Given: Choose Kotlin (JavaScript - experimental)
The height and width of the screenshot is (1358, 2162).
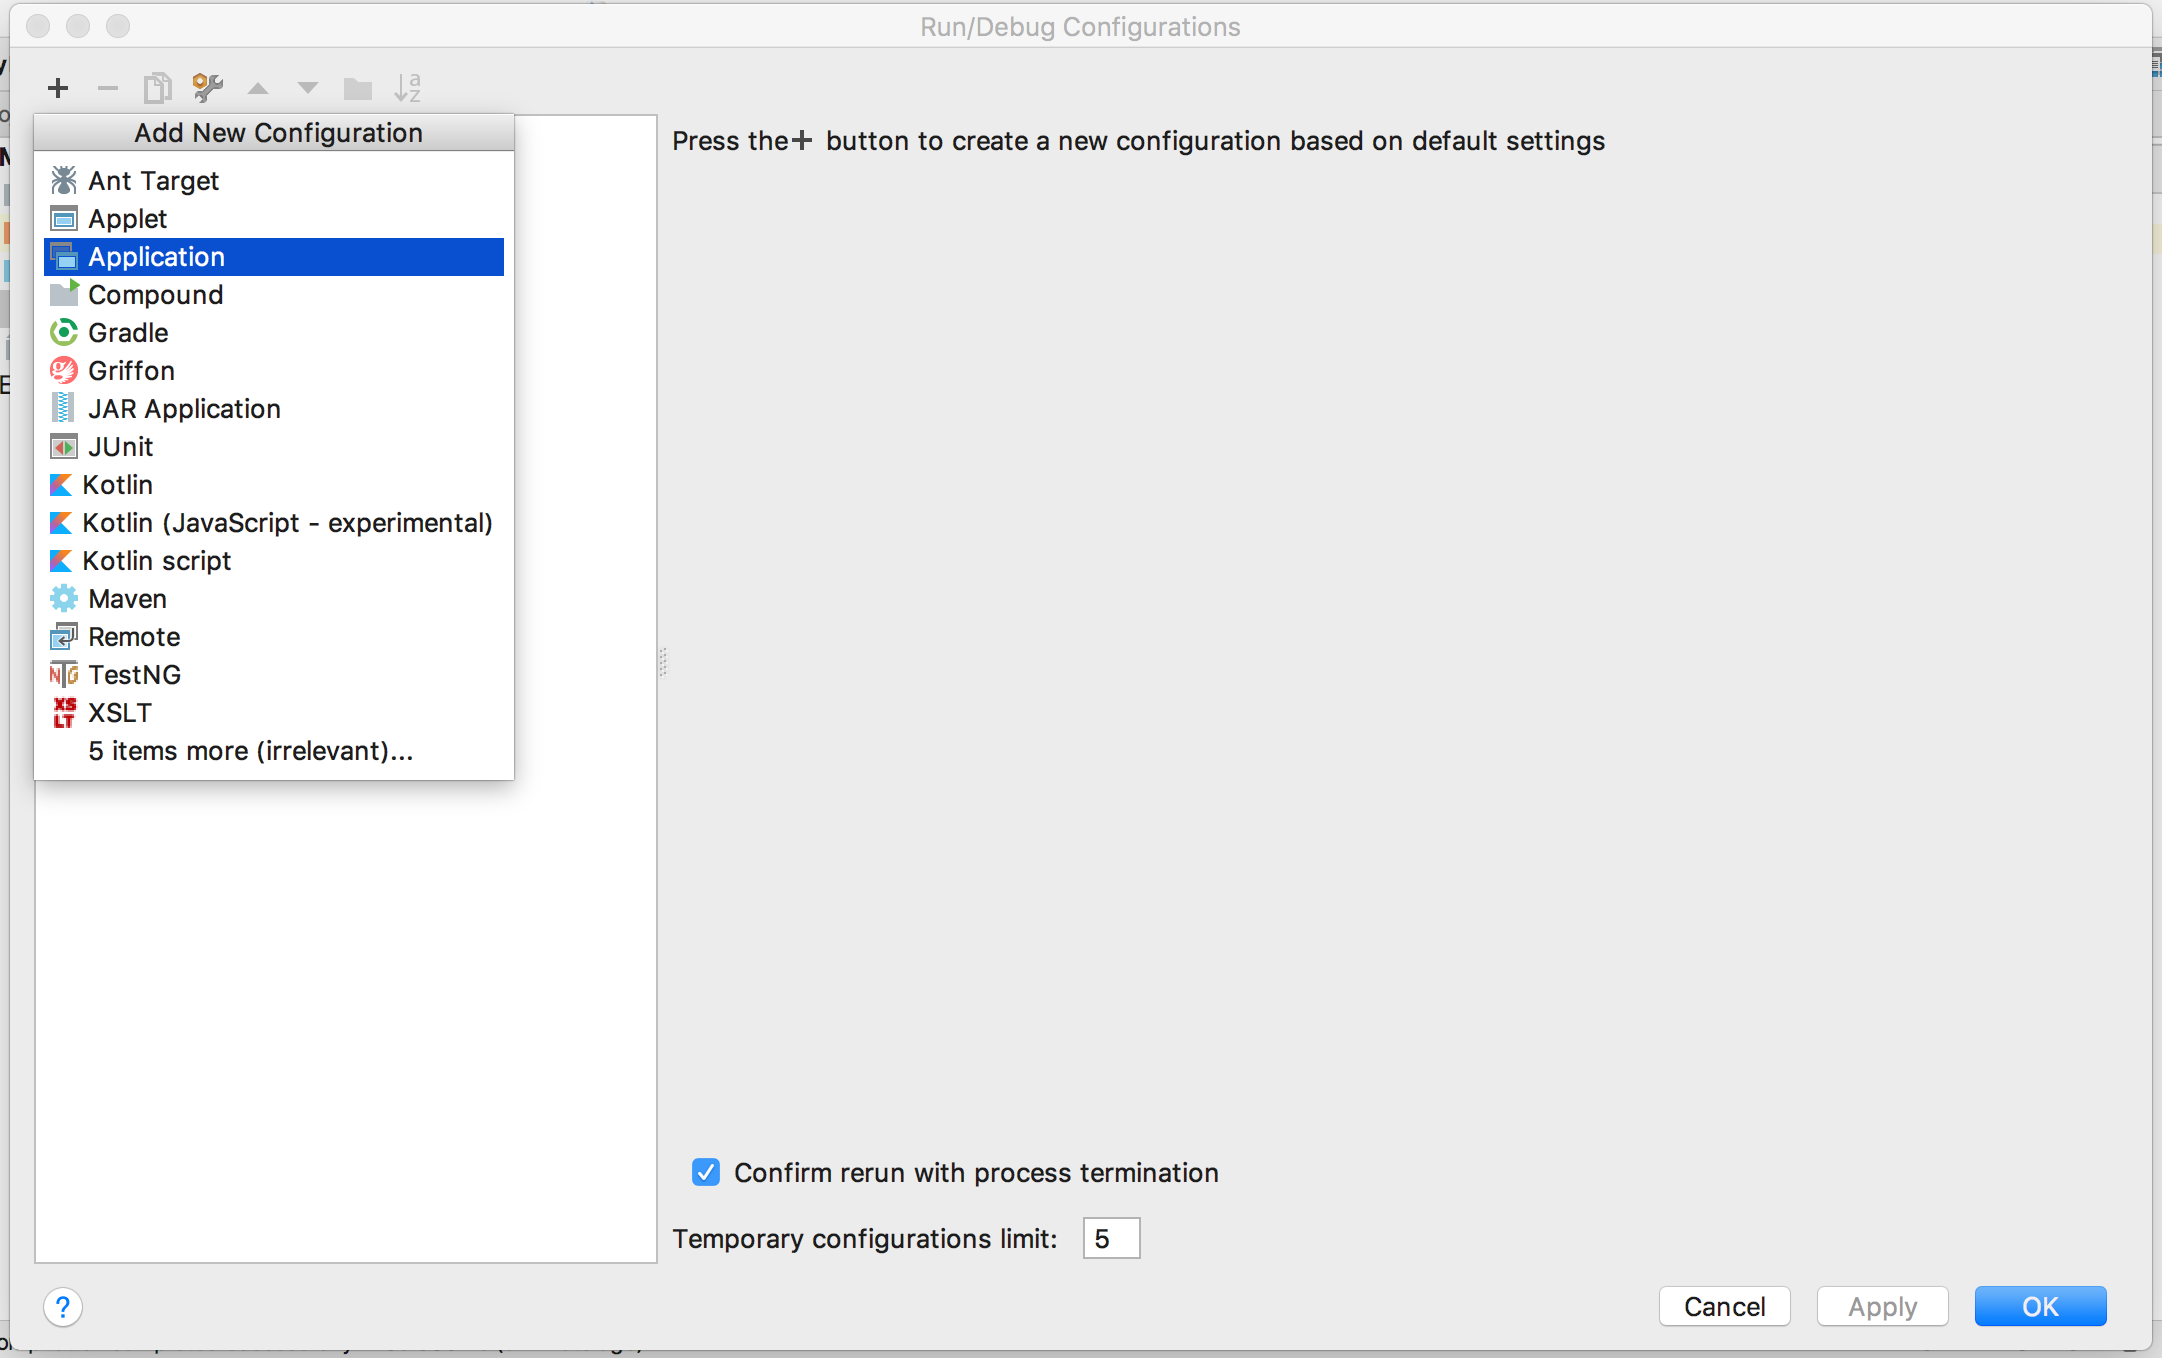Looking at the screenshot, I should pos(274,523).
